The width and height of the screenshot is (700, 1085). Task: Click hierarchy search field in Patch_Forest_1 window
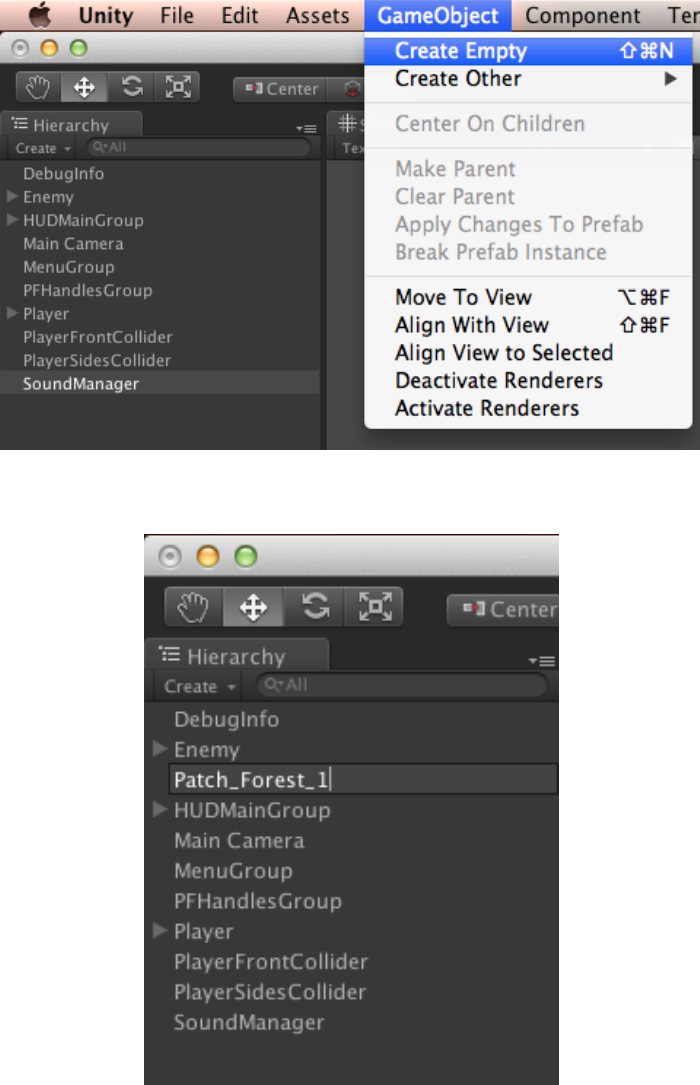402,686
